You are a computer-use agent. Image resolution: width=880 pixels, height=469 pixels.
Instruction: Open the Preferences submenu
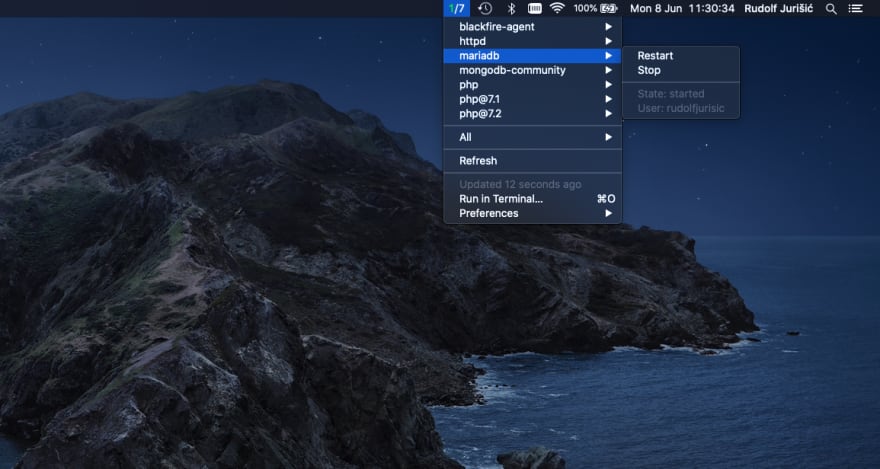coord(533,213)
